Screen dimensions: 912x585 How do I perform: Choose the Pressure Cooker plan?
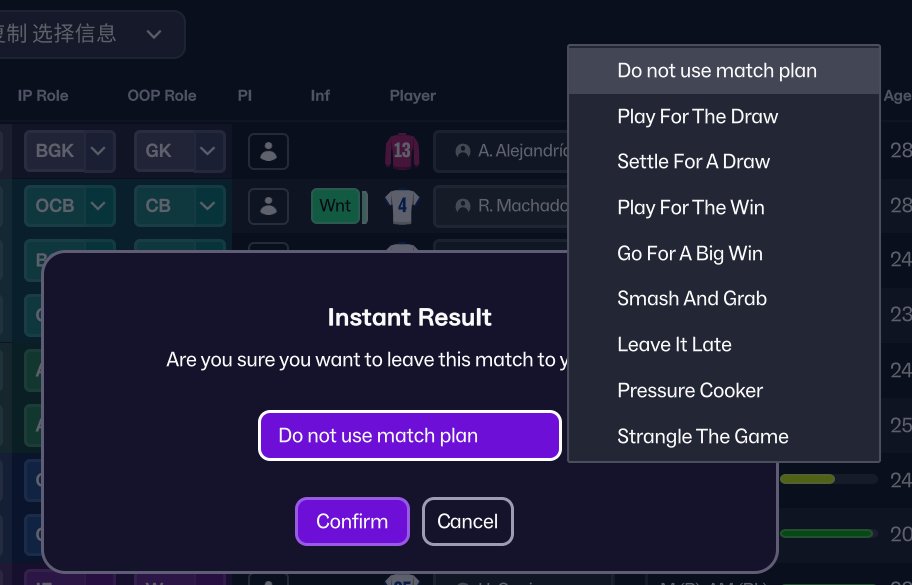[x=689, y=390]
